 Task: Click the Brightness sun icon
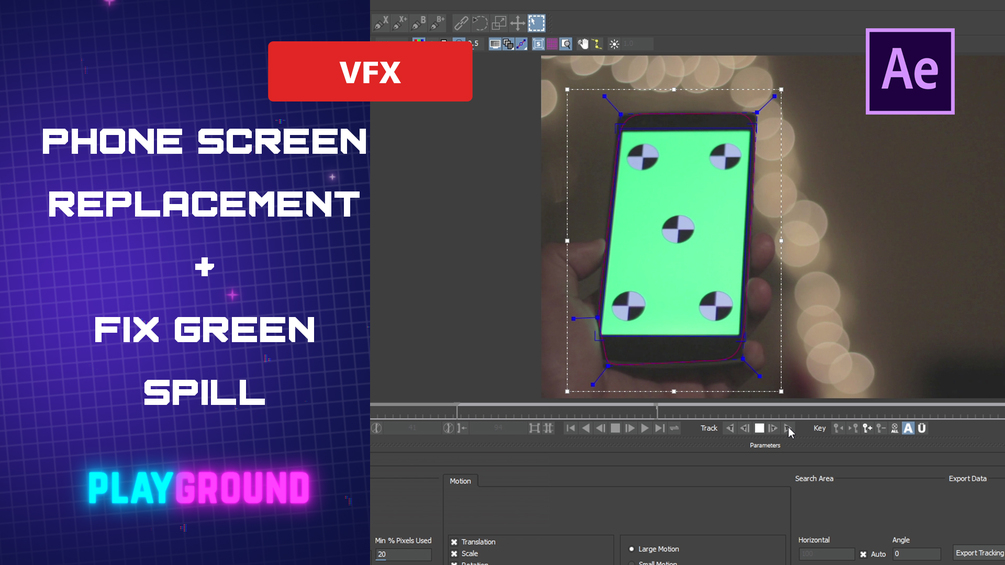coord(614,44)
